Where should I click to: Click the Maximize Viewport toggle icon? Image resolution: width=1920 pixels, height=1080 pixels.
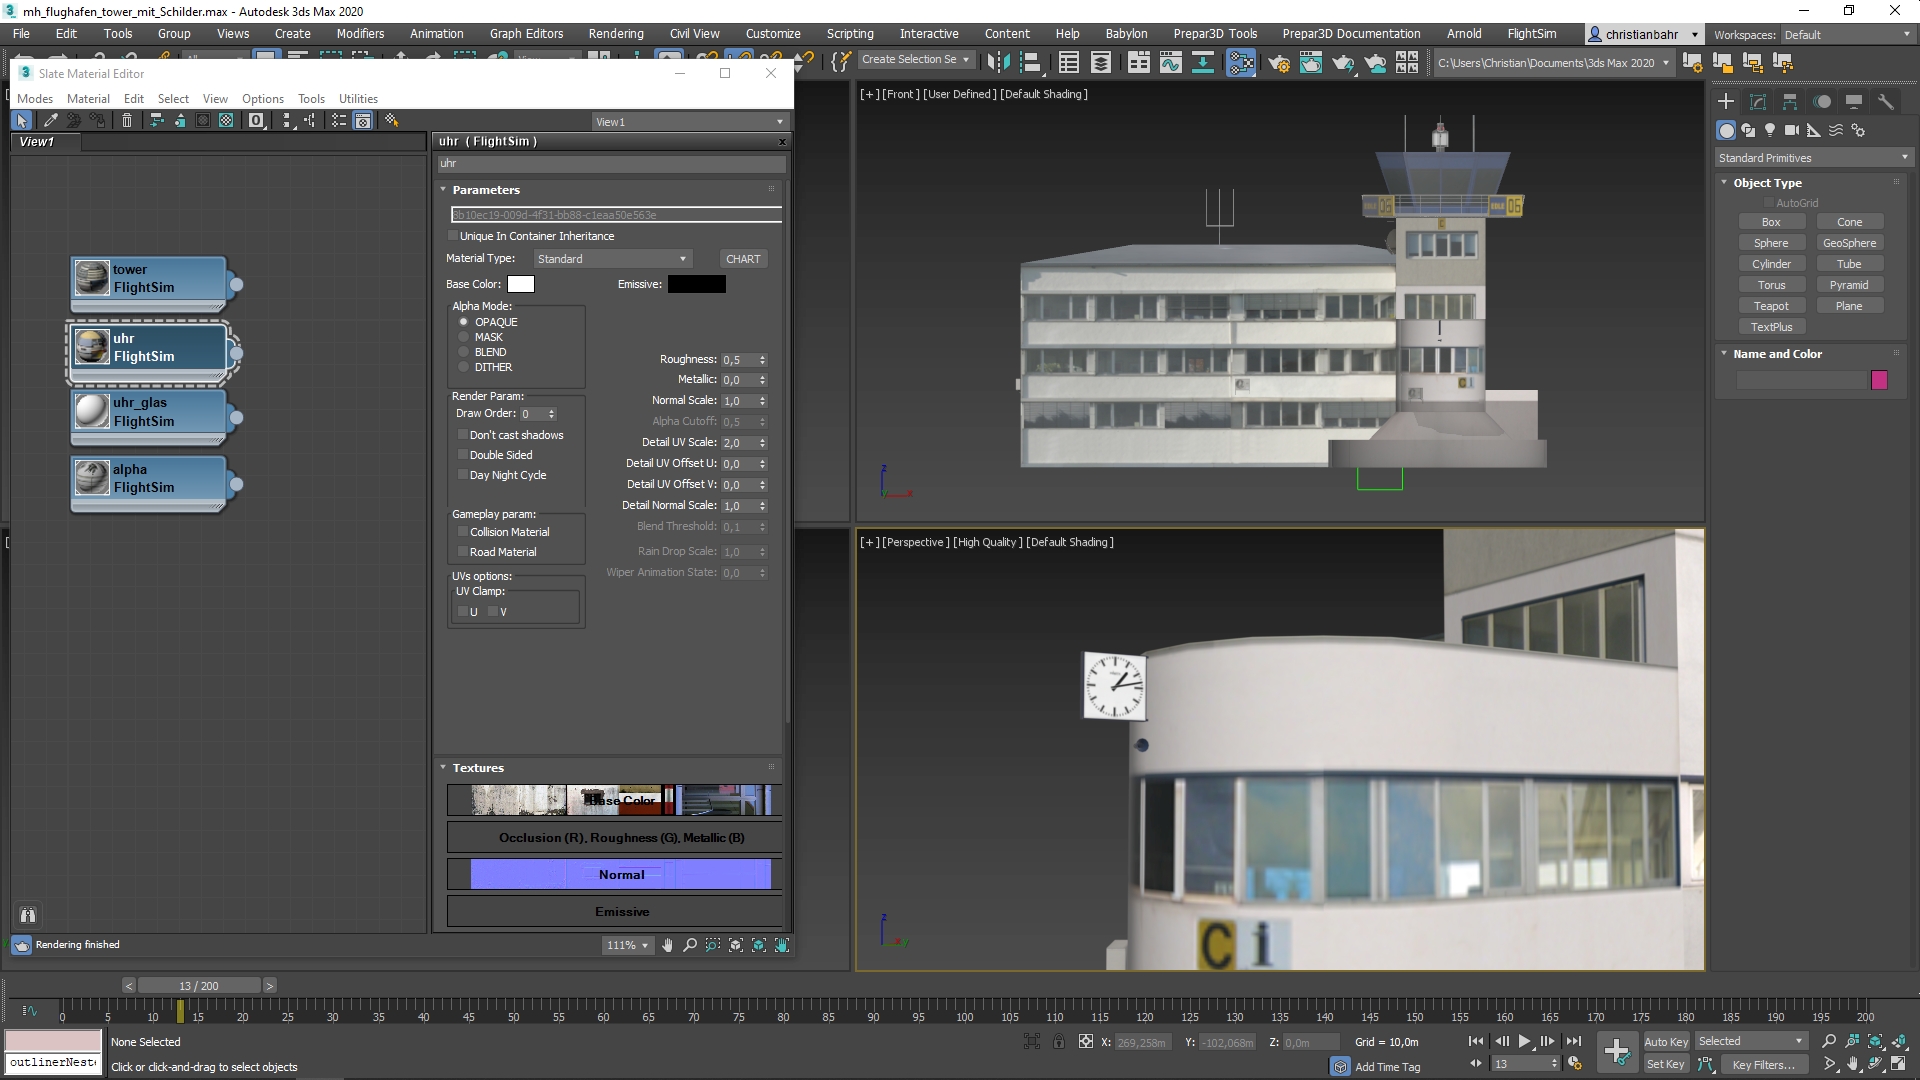(x=1897, y=1064)
